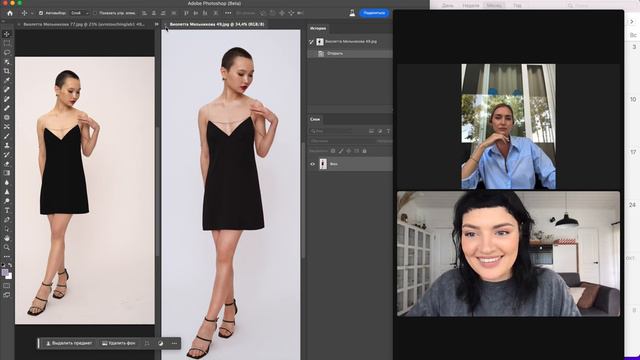Select the Type tool

[x=7, y=210]
